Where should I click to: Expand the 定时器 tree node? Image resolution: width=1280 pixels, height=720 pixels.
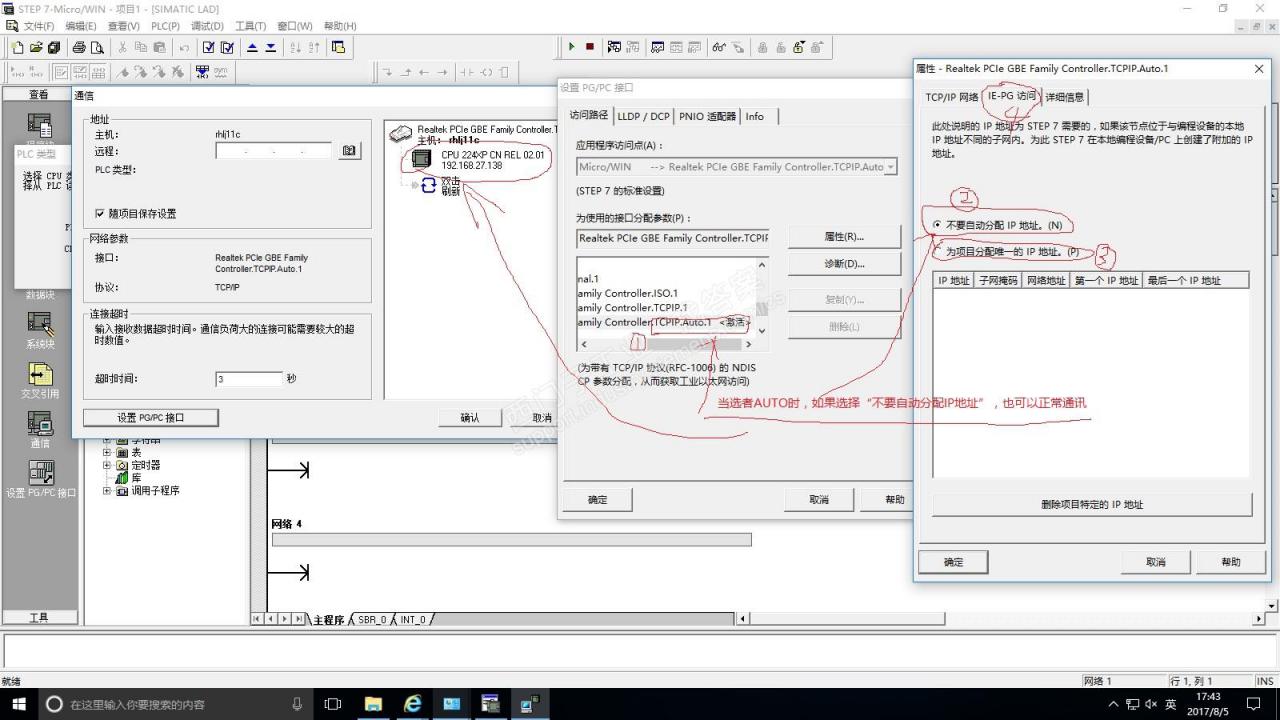pyautogui.click(x=107, y=466)
